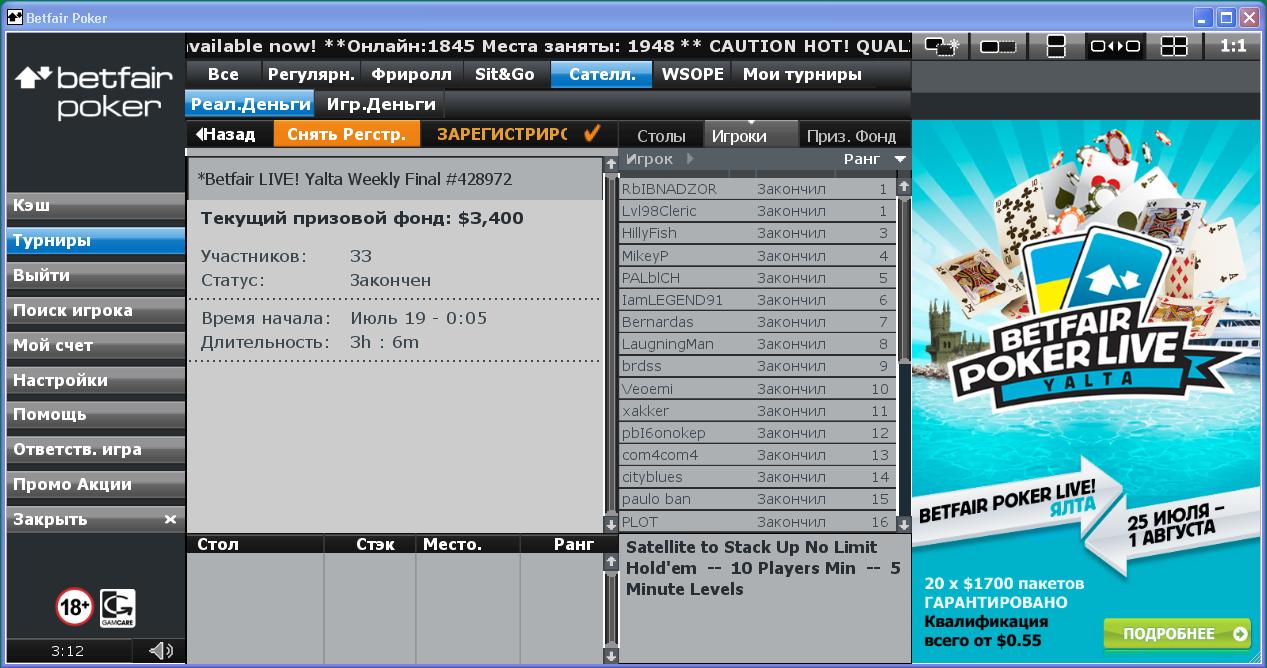This screenshot has height=668, width=1267.
Task: Click tournament info panel scroll-down arrow
Action: [611, 524]
